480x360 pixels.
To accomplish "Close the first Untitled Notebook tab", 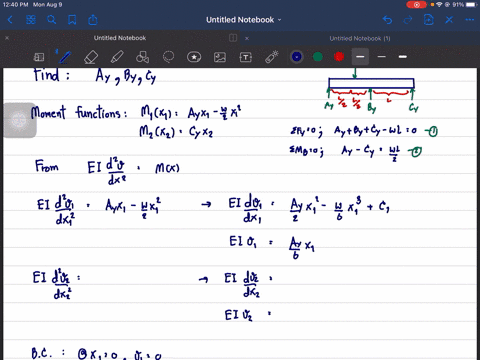I will click(7, 38).
